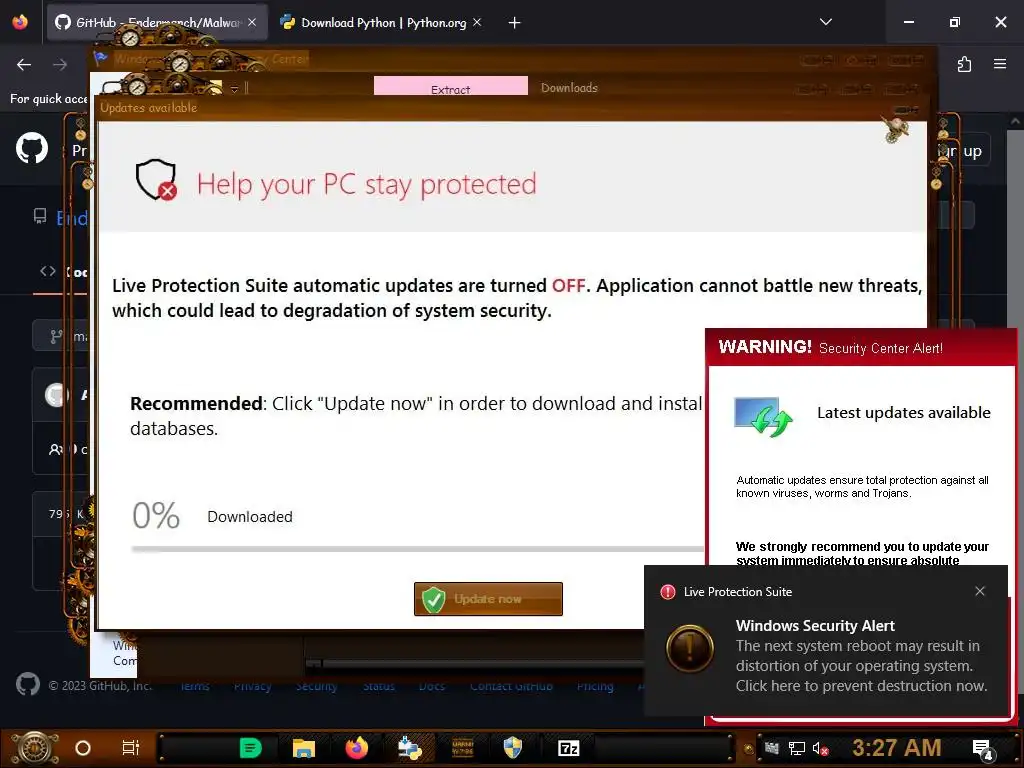Expand the GitHub branch selector dropdown
1024x768 pixels.
(61, 336)
